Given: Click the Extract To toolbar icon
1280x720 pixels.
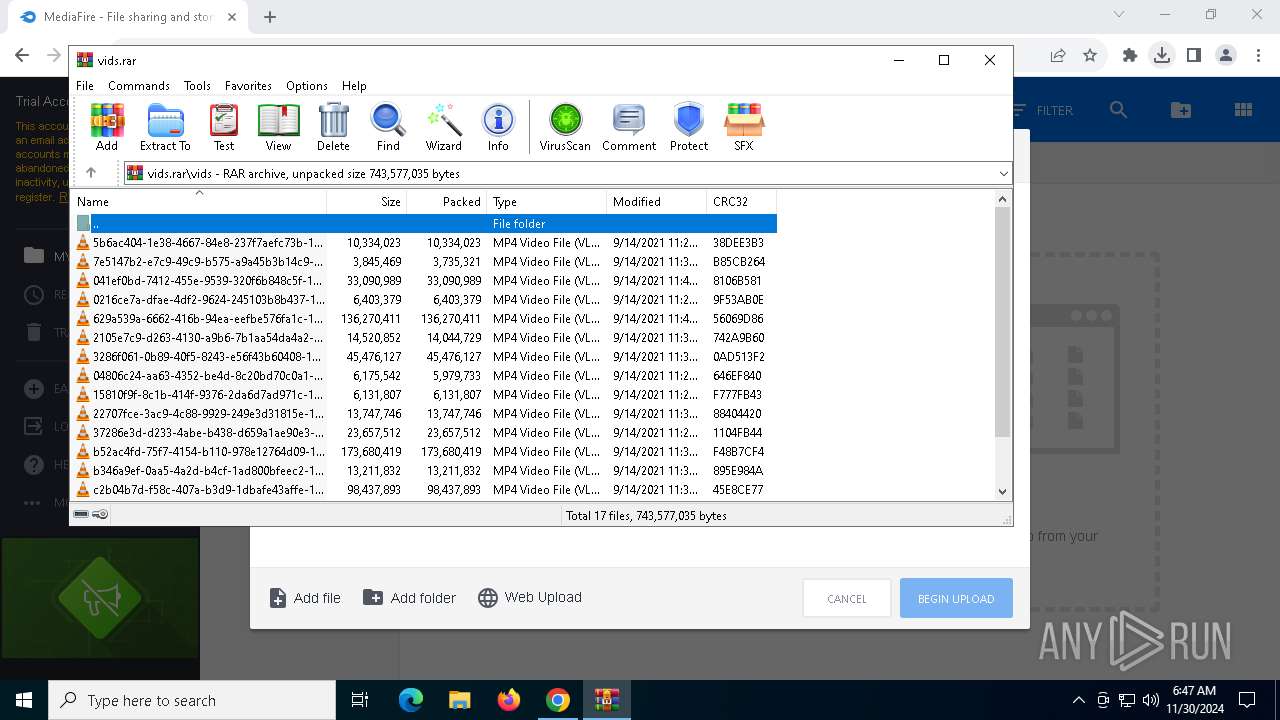Looking at the screenshot, I should pyautogui.click(x=165, y=127).
